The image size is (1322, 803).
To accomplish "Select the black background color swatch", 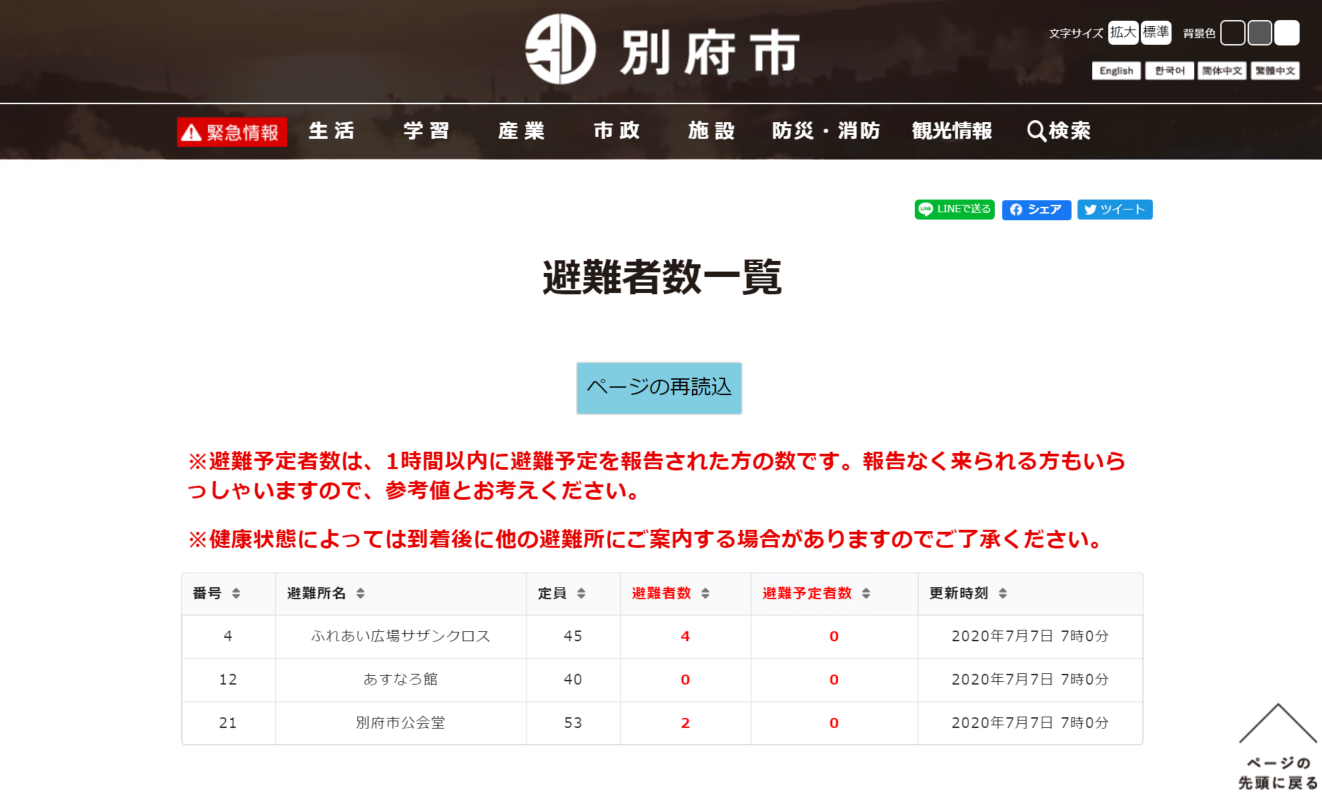I will 1233,33.
